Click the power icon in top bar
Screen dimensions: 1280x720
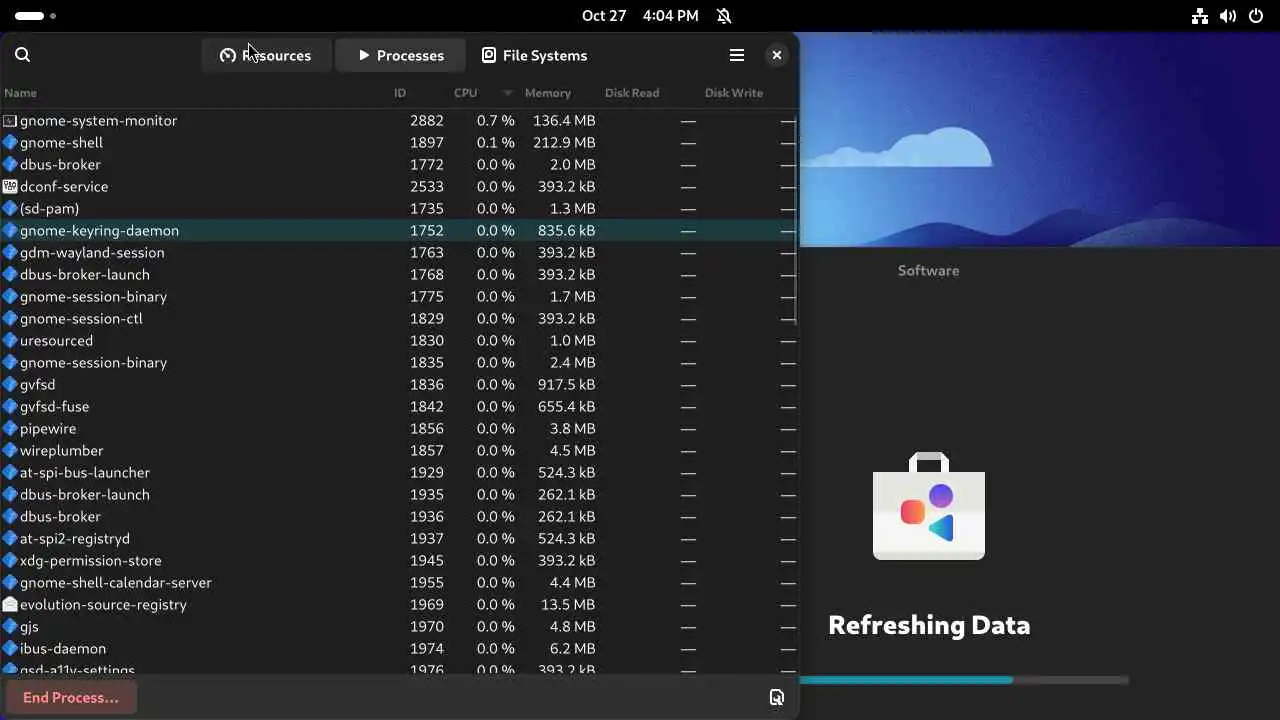pos(1256,16)
